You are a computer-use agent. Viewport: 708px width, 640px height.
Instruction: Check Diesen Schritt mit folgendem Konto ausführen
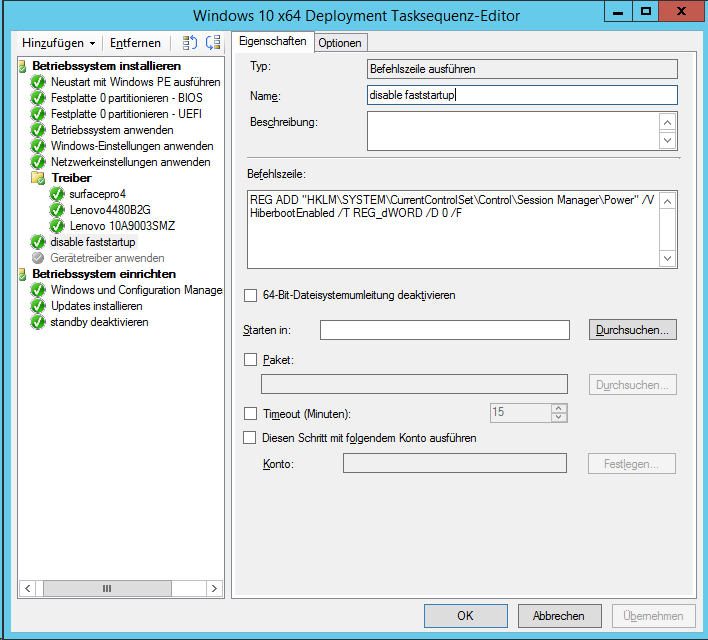[x=251, y=438]
